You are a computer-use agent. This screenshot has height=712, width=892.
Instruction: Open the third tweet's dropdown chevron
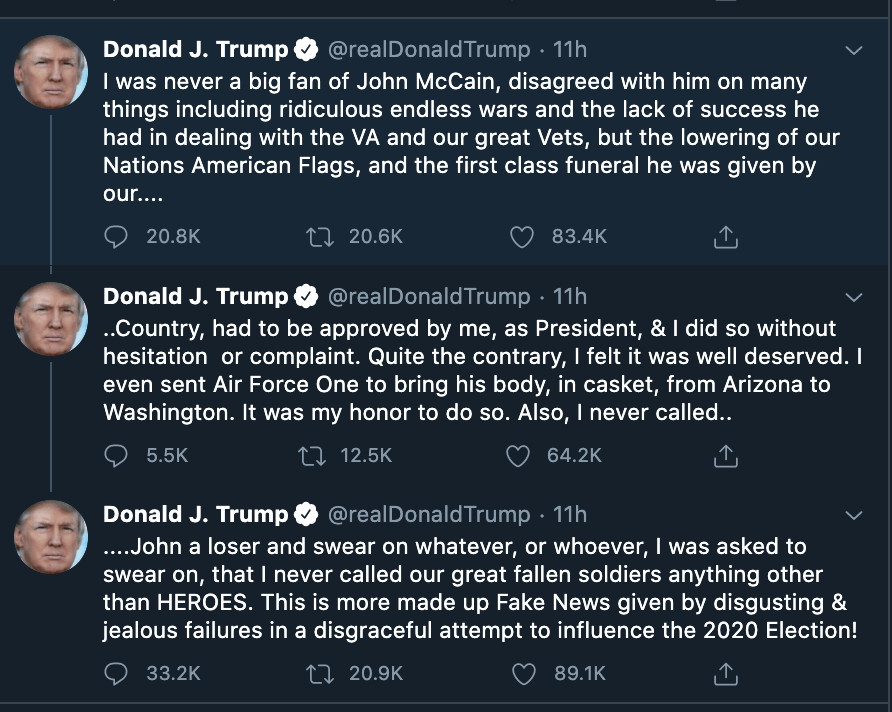853,515
